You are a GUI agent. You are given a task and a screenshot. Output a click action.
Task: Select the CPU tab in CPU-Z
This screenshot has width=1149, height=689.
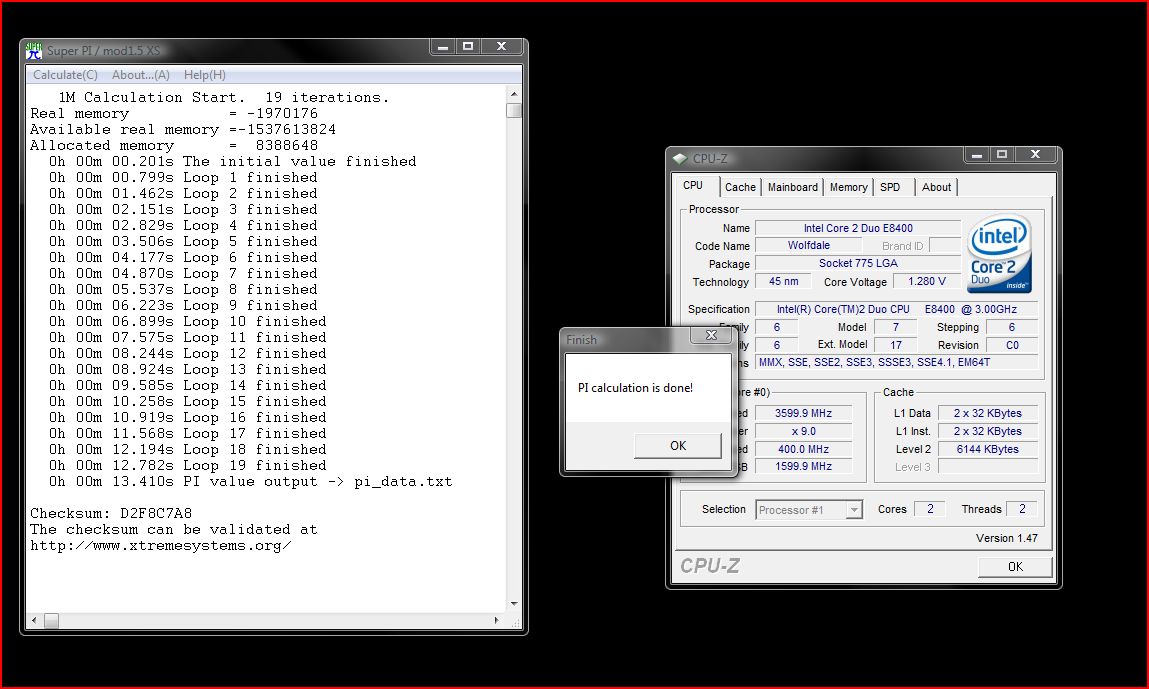tap(693, 185)
